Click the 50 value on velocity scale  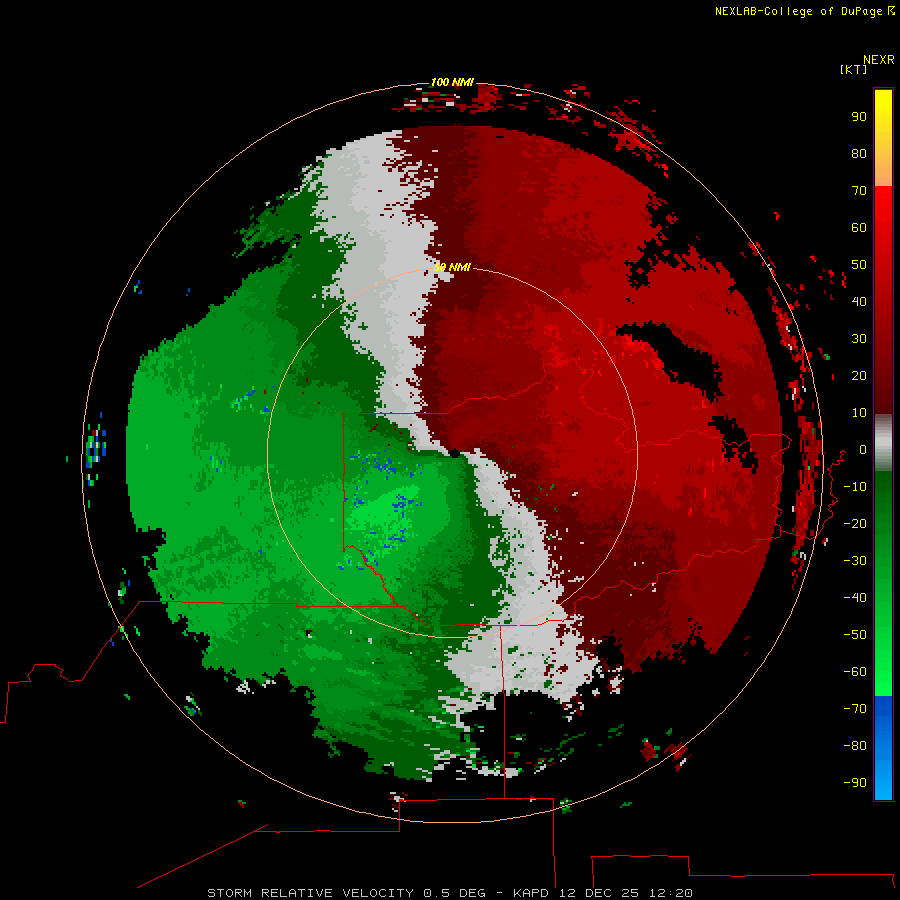(x=859, y=265)
